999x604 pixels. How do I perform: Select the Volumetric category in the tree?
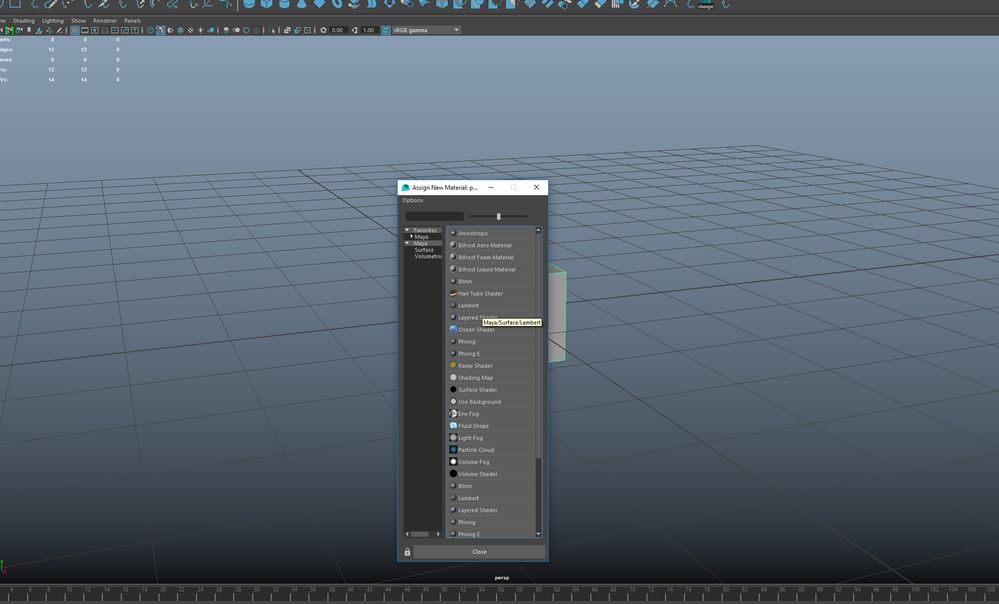(x=428, y=256)
